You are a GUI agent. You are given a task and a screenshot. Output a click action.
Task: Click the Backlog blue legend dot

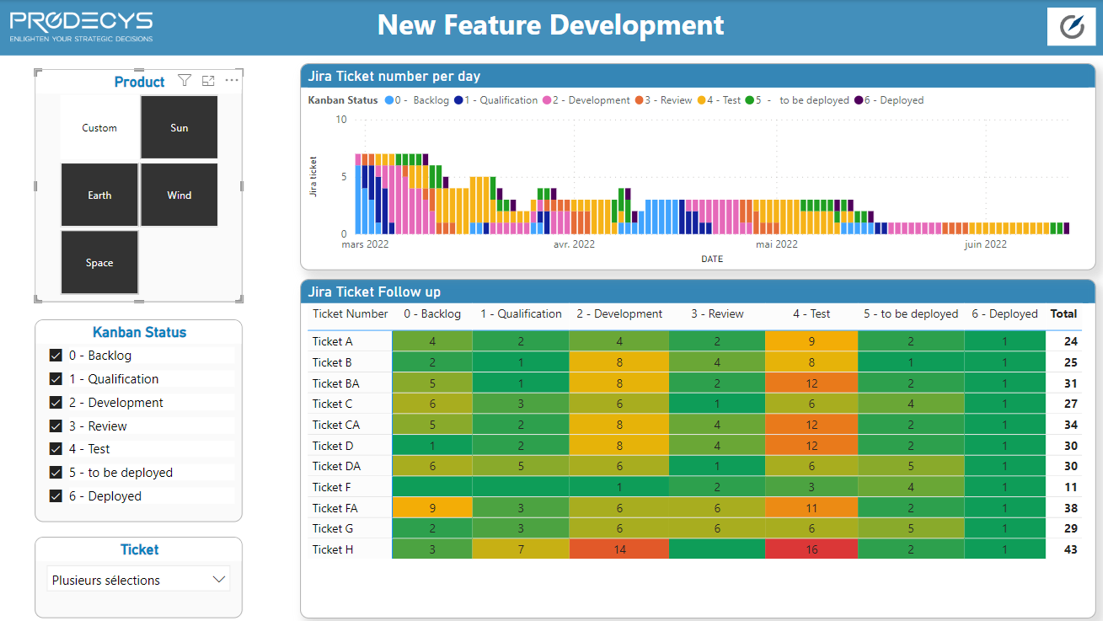389,100
